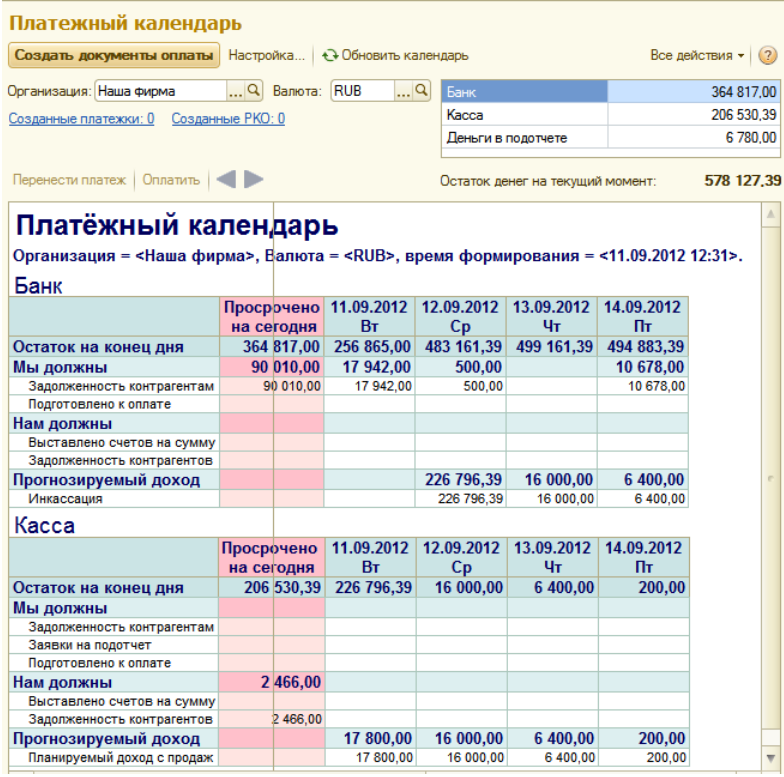Go to previous period with left arrow
This screenshot has width=784, height=777.
[x=226, y=179]
